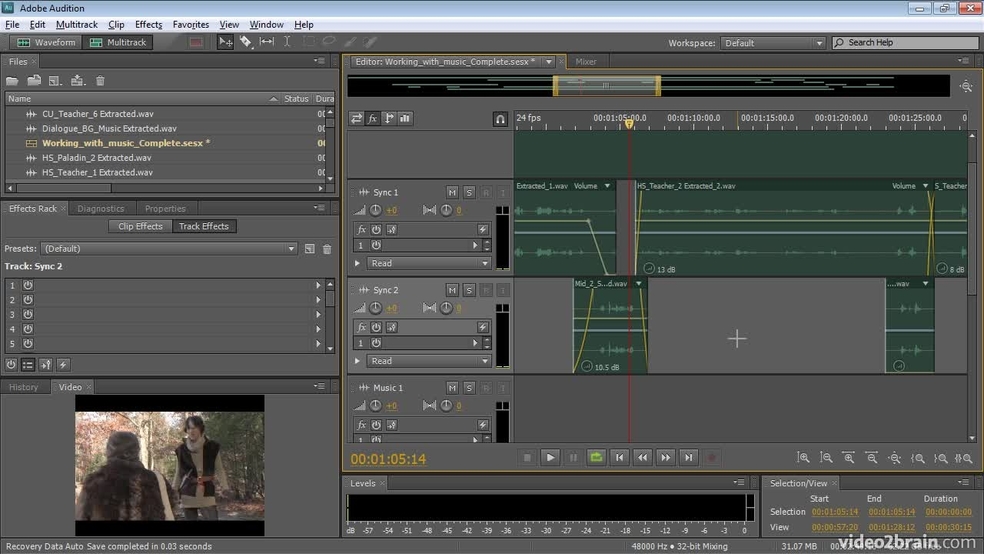984x554 pixels.
Task: Delete preset with trash icon in Effects Rack
Action: (327, 249)
